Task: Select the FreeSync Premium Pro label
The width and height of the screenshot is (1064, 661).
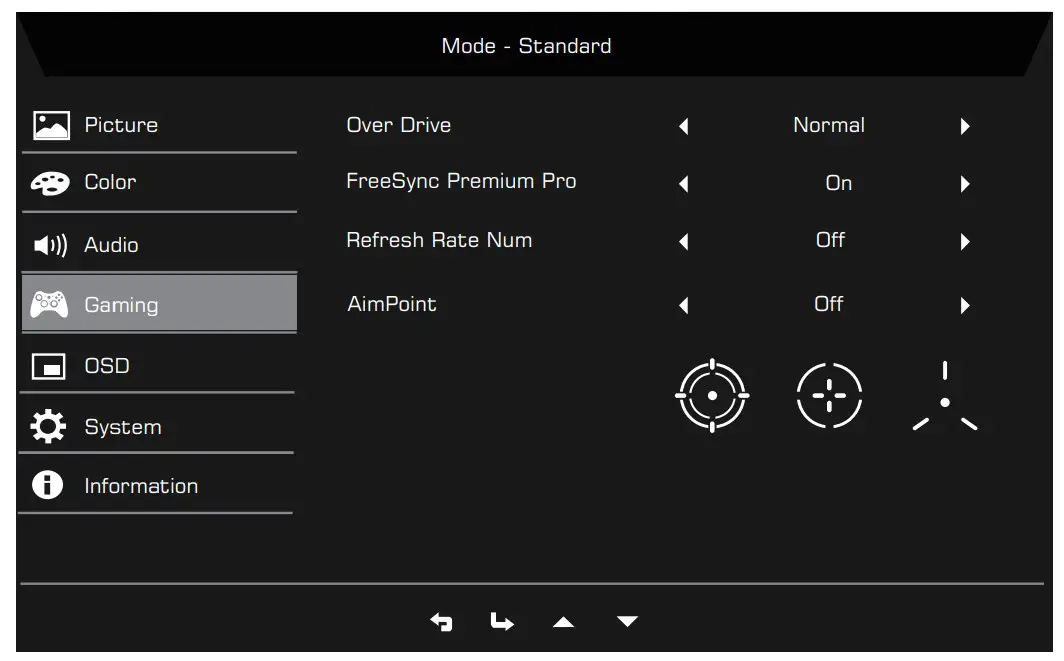Action: 461,182
